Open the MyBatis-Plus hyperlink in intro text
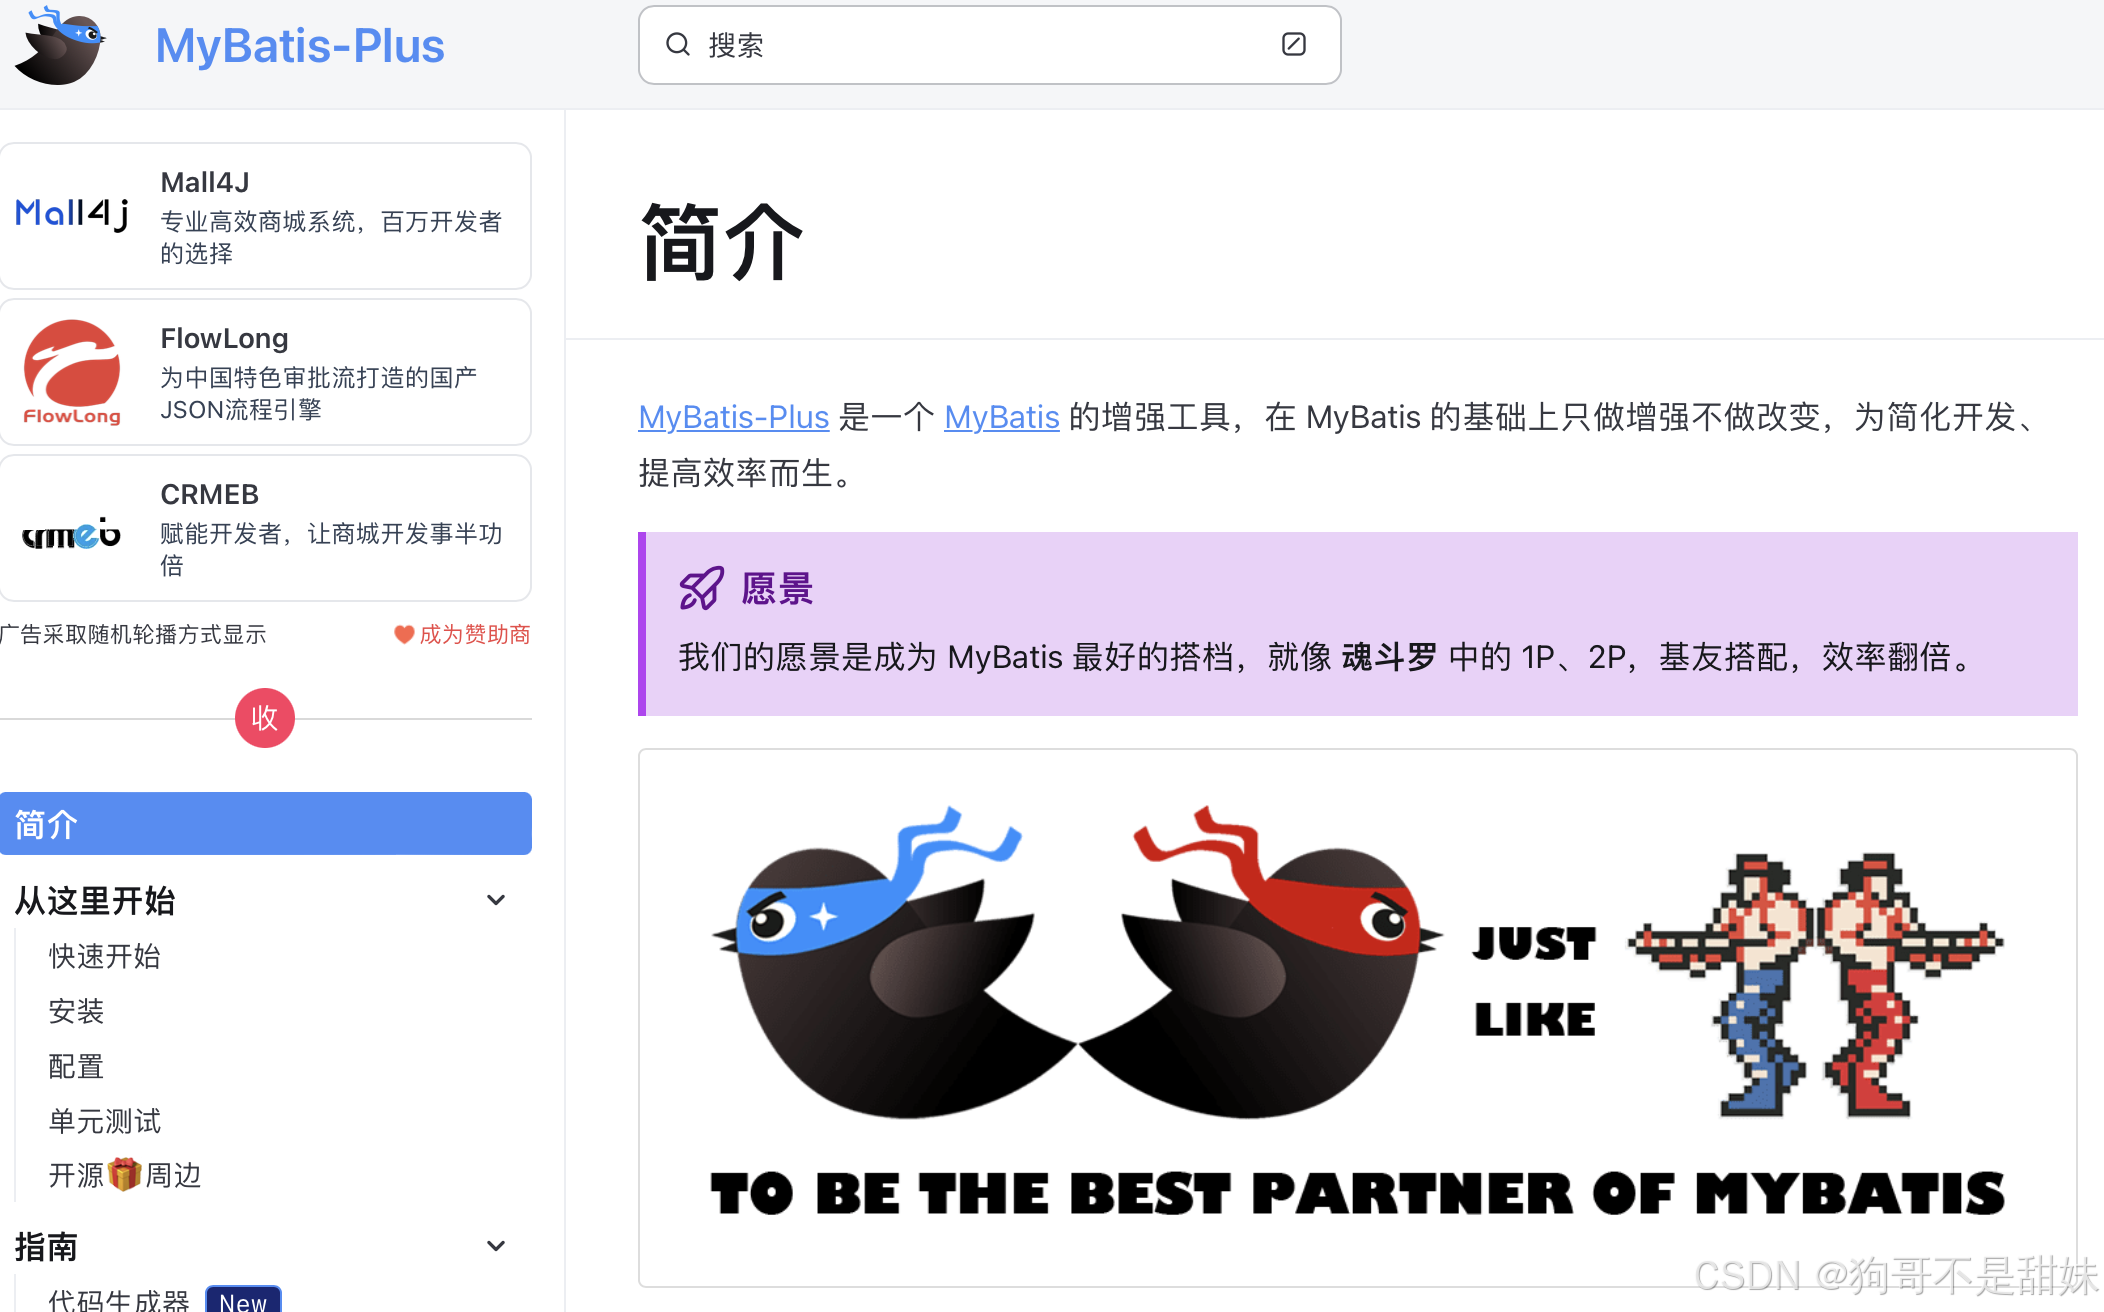This screenshot has width=2104, height=1312. pos(734,417)
